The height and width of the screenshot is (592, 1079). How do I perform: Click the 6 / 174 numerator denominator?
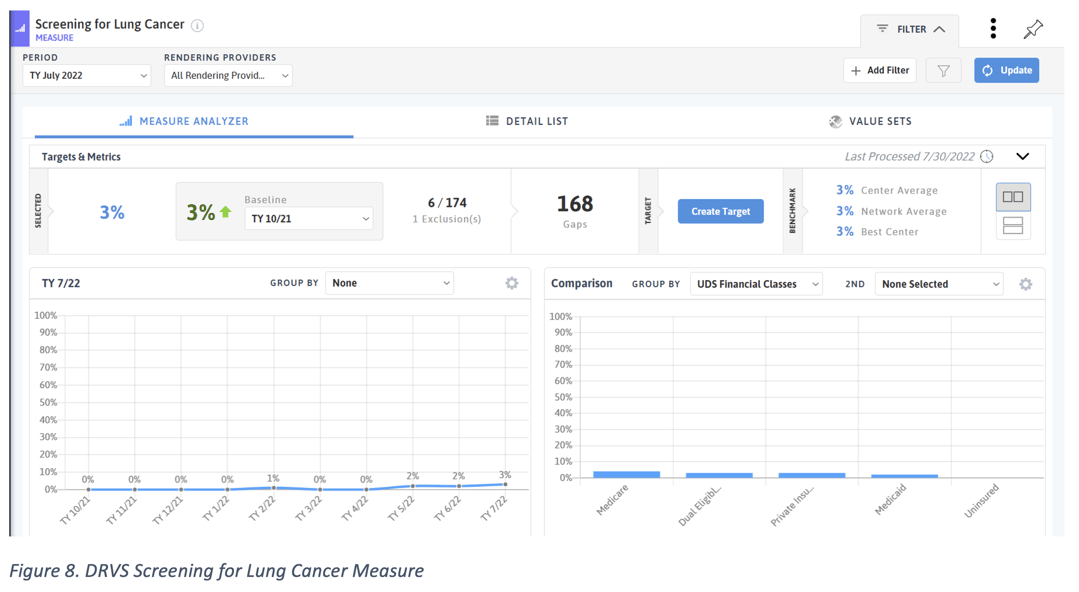(447, 203)
